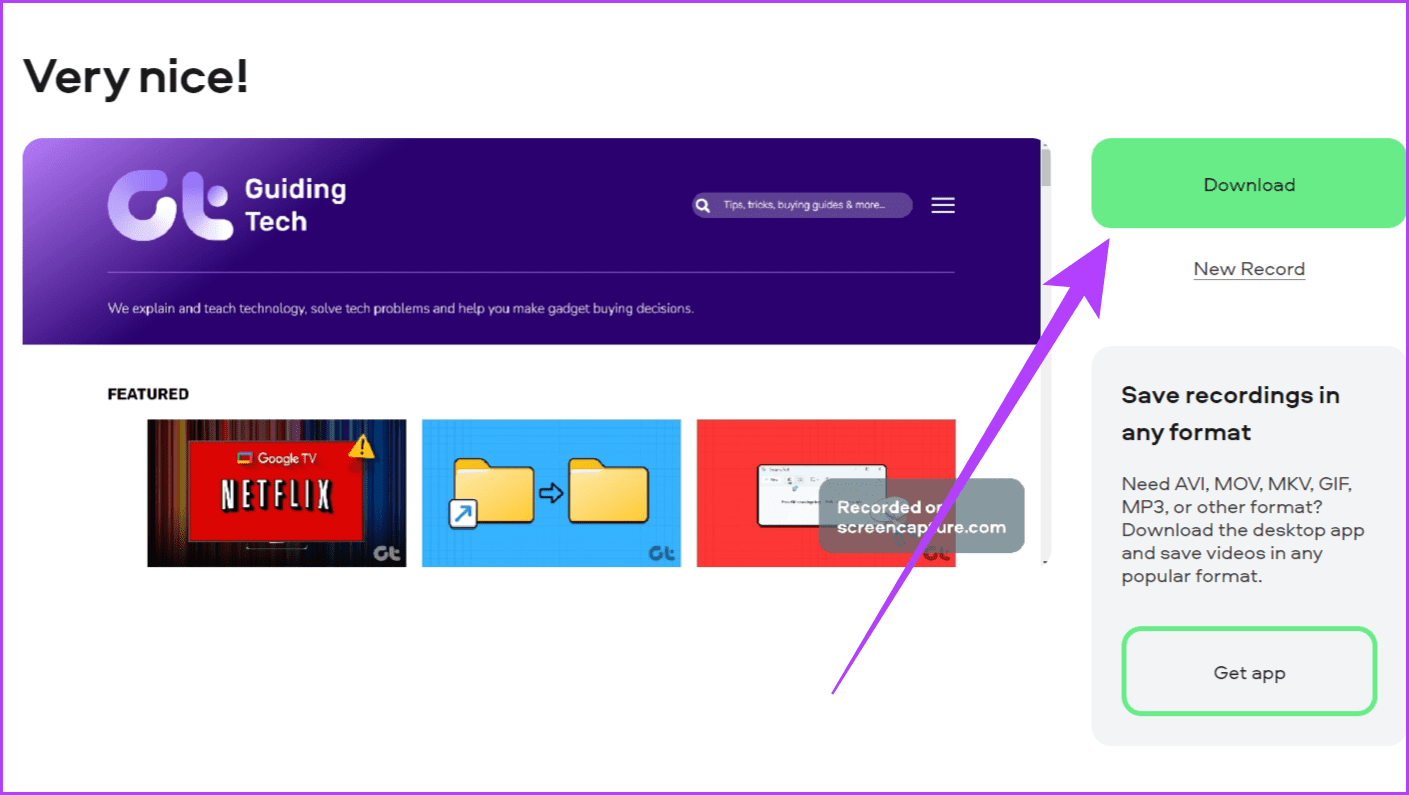Open the hamburger menu in the recording preview
The image size is (1409, 795).
tap(942, 205)
